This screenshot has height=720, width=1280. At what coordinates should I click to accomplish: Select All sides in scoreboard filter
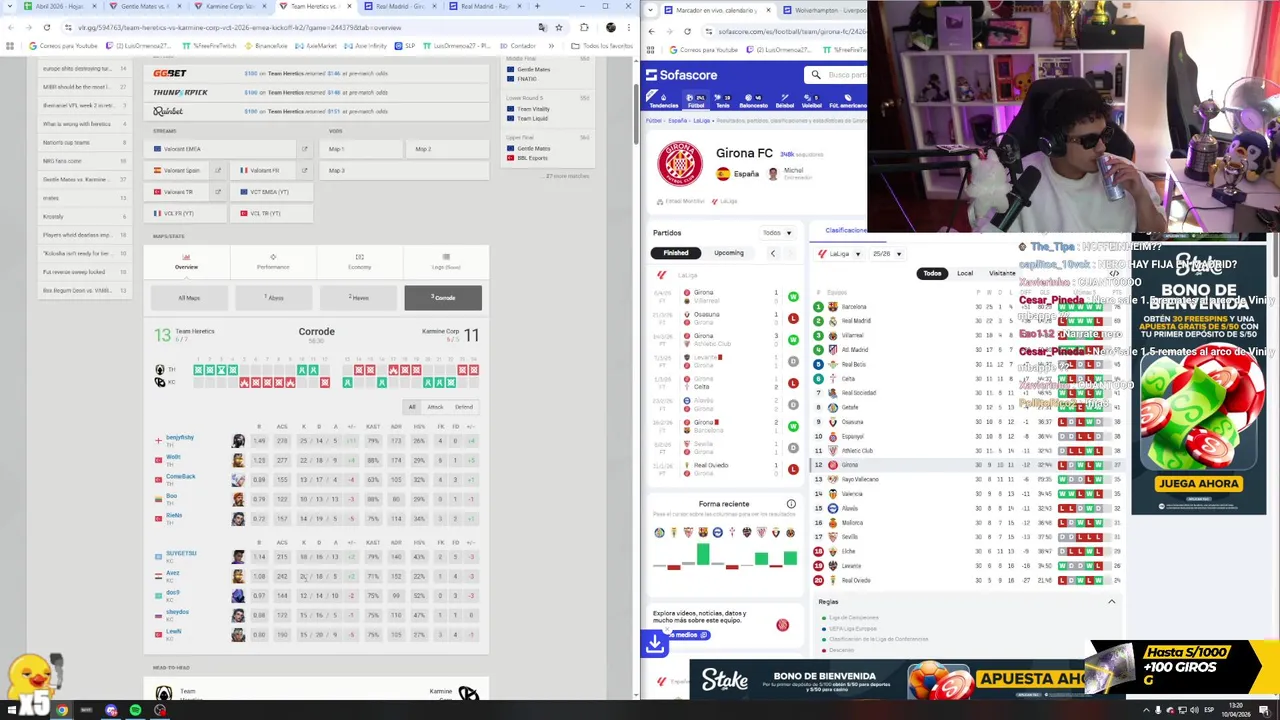tap(412, 407)
